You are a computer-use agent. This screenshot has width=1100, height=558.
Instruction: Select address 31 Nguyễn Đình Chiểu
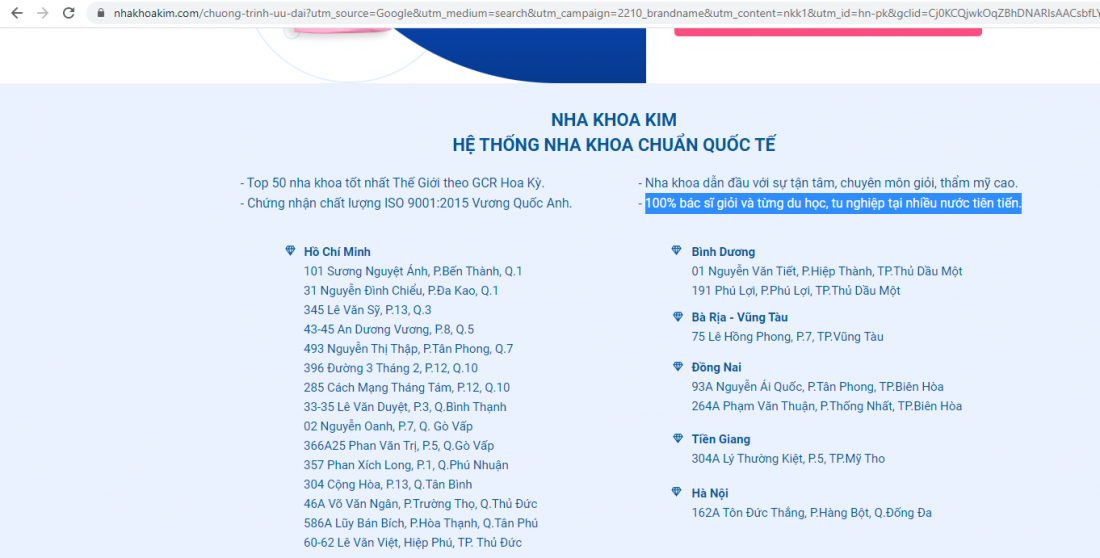(401, 291)
